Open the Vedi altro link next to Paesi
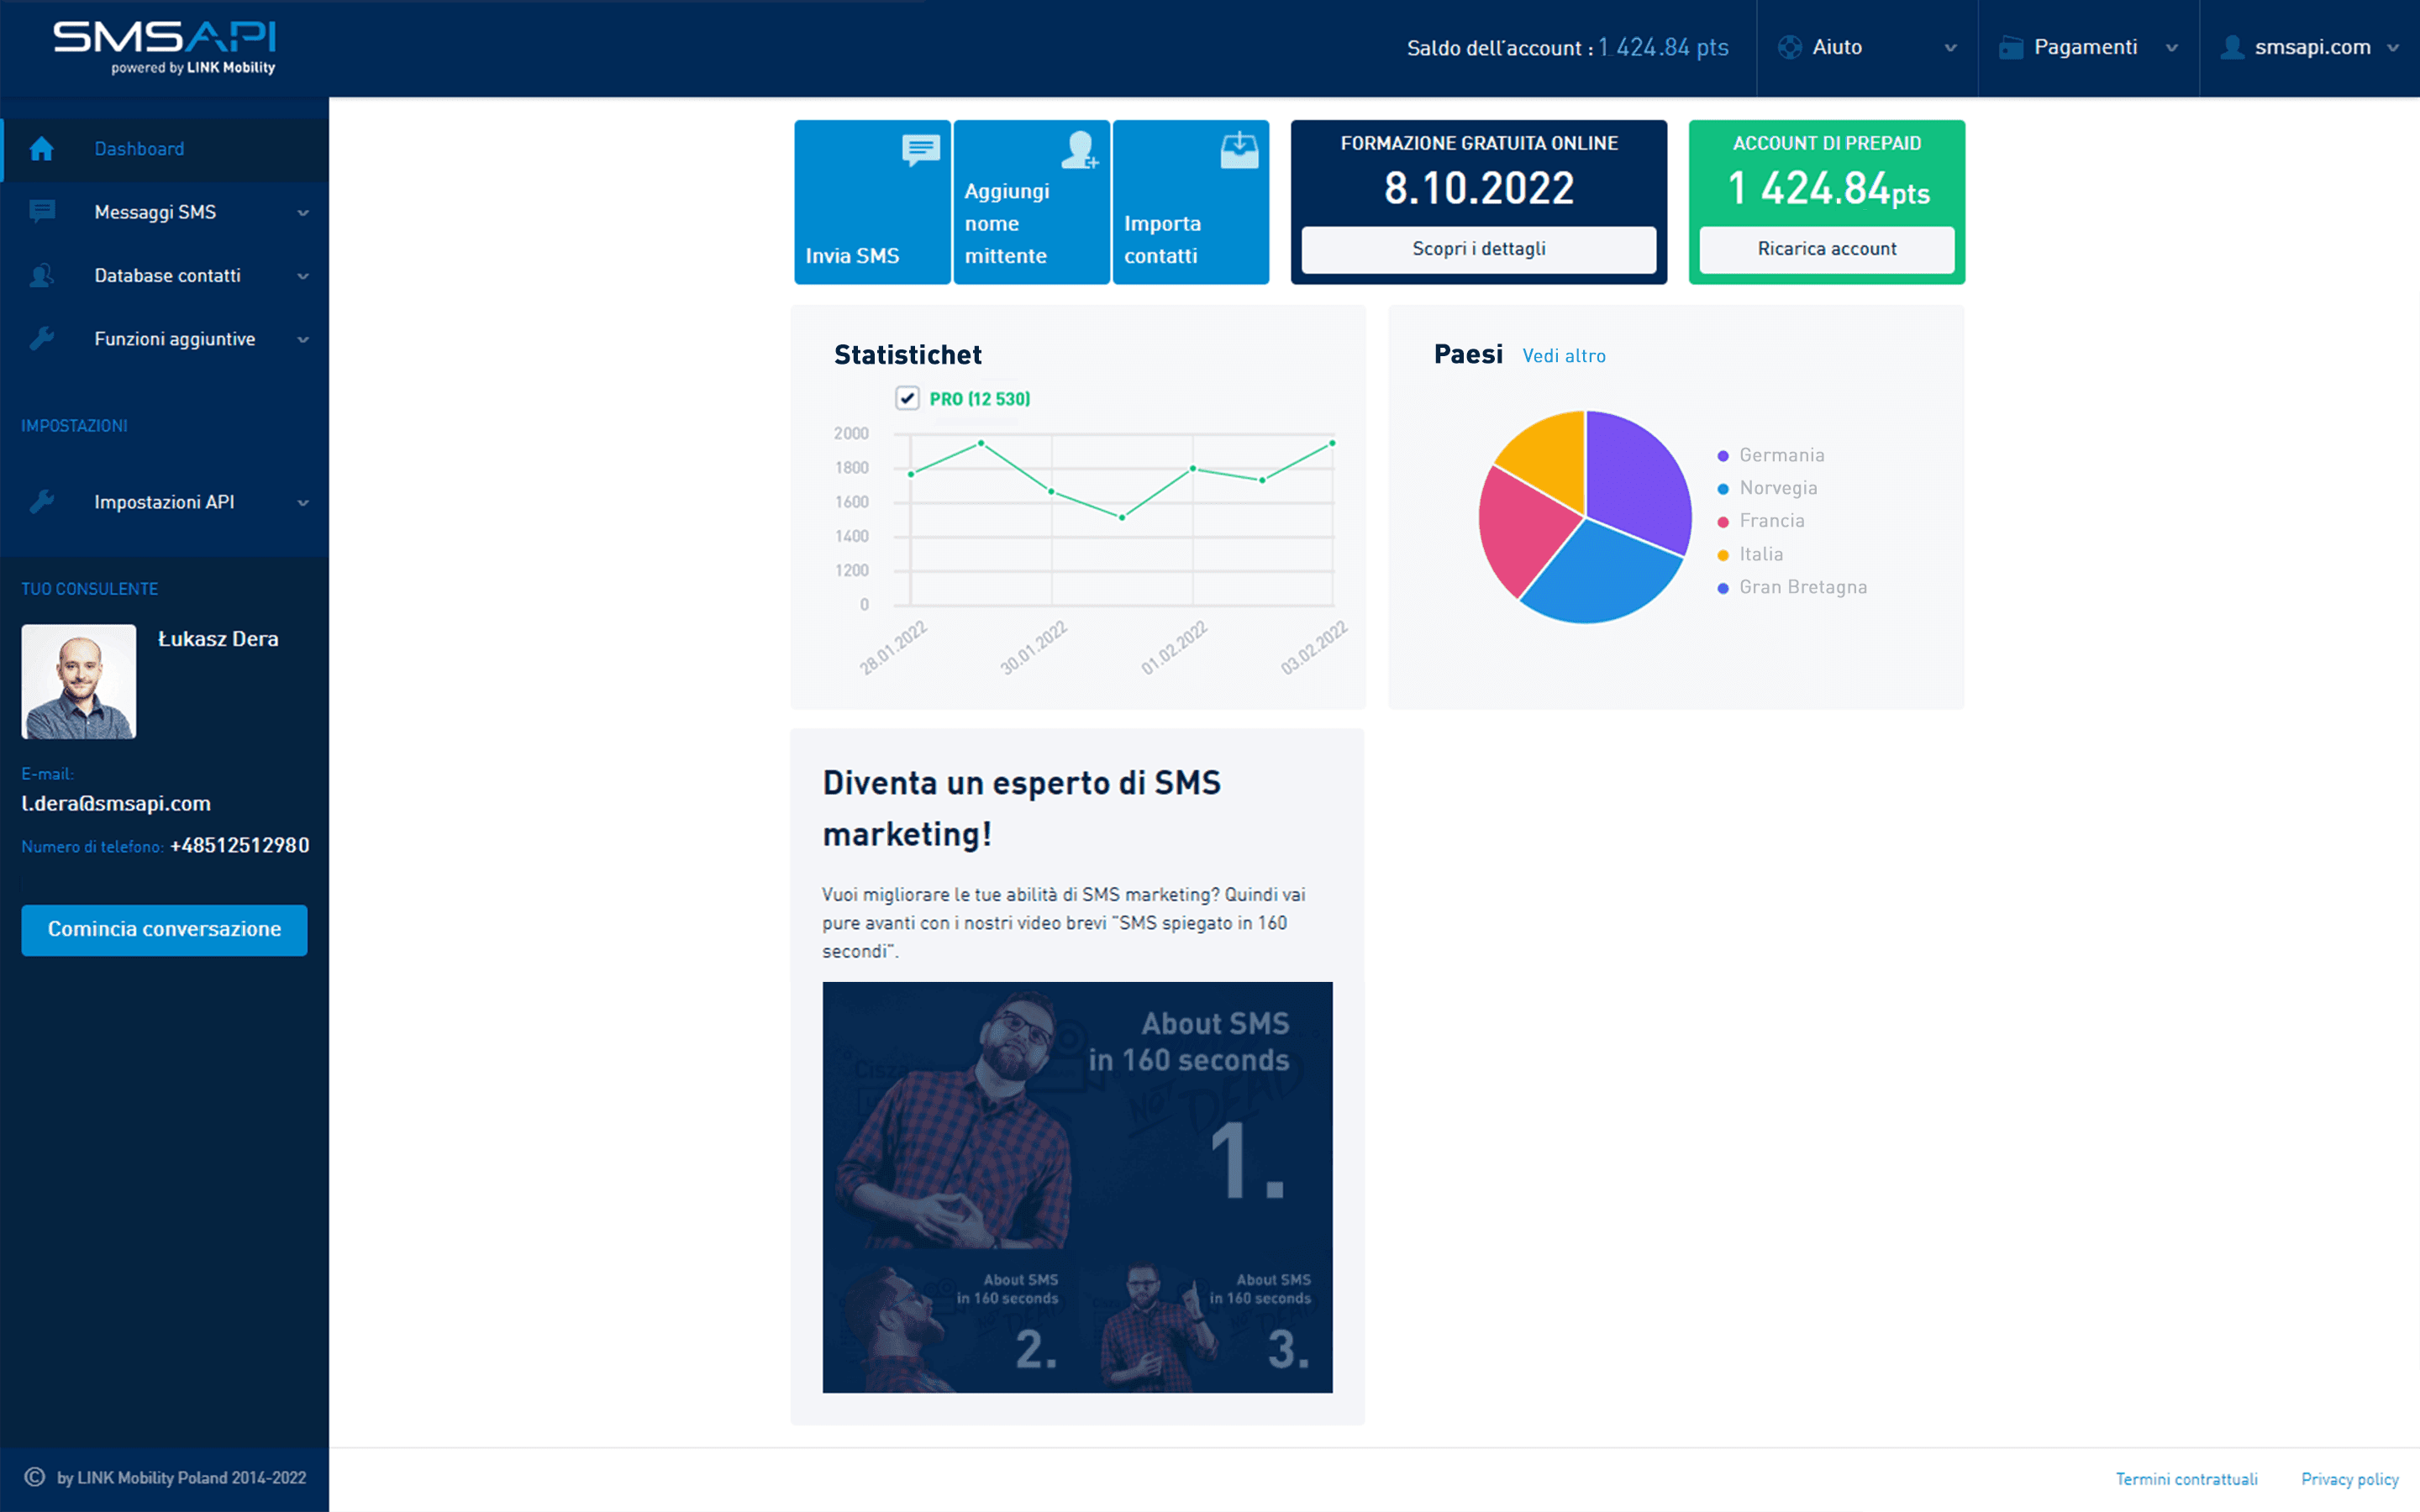 tap(1563, 356)
